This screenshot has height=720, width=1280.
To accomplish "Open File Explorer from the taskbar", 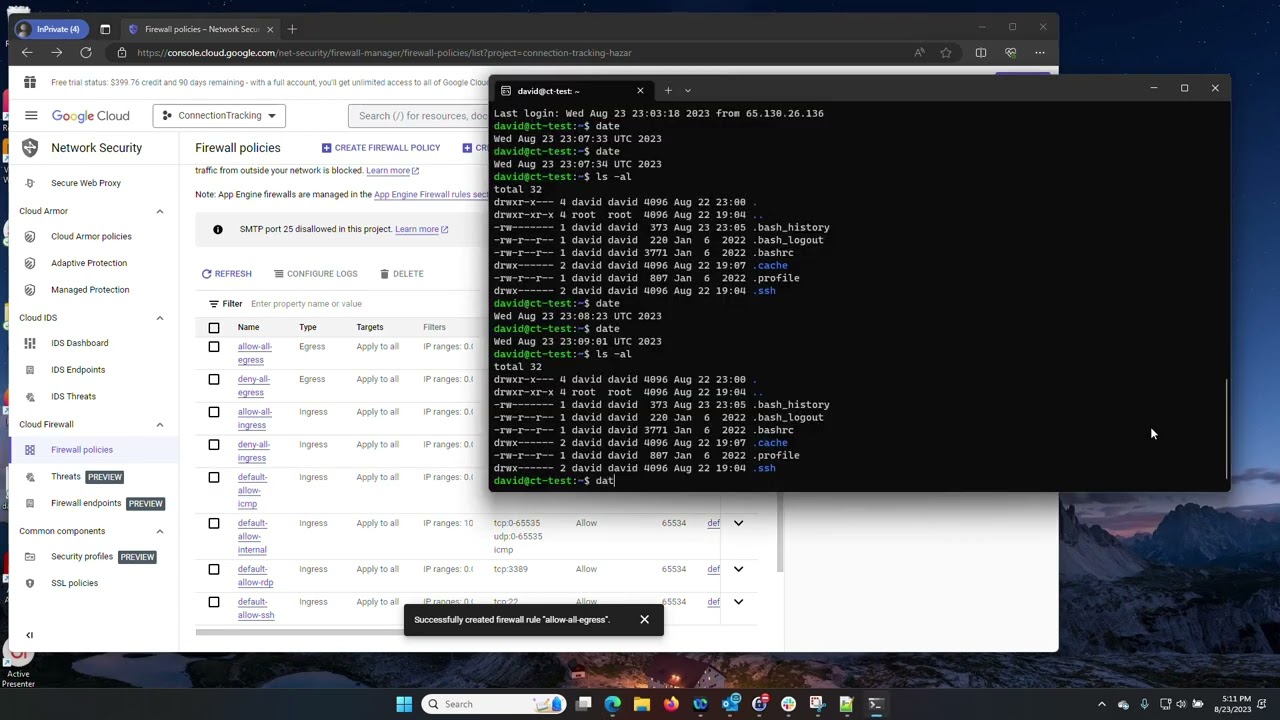I will point(642,704).
